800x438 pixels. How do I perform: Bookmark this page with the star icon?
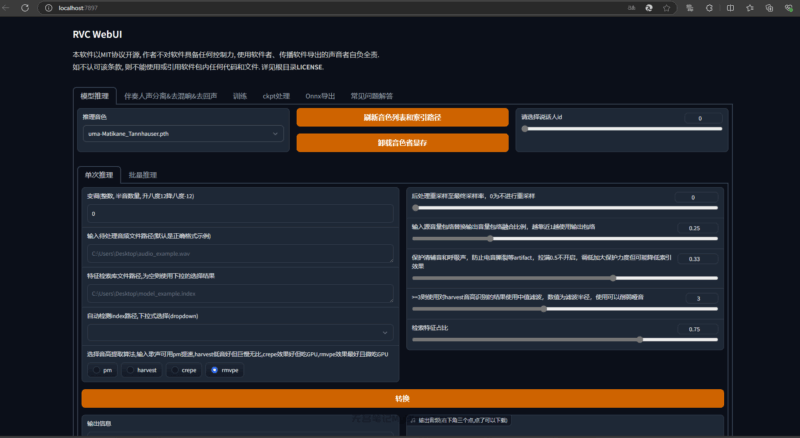click(665, 7)
